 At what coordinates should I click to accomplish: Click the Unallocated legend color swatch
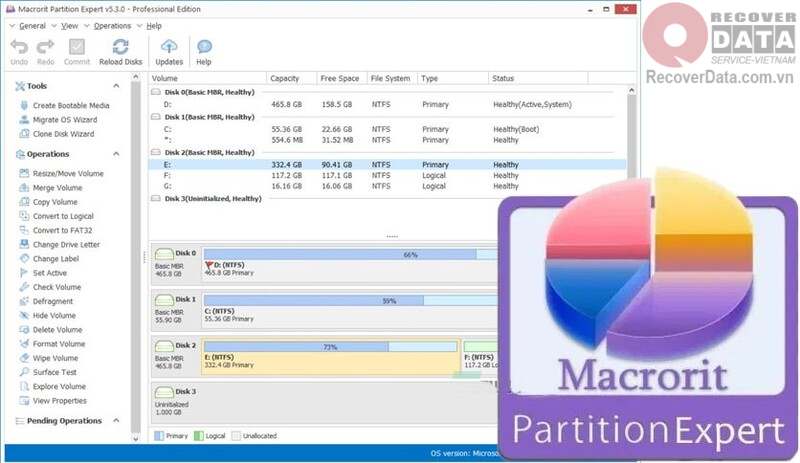tap(236, 436)
